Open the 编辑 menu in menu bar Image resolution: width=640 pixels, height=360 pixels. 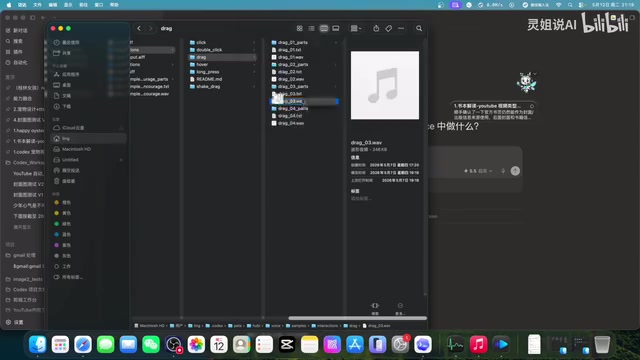click(53, 5)
